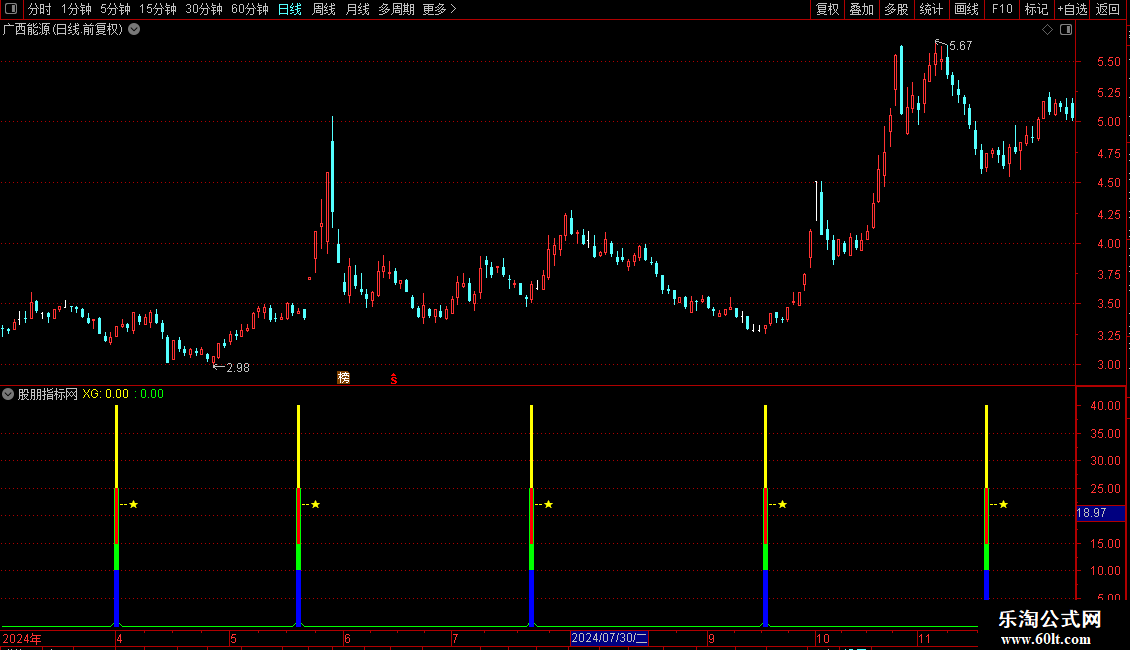This screenshot has height=650, width=1130.
Task: Select the 5分钟 period
Action: click(x=115, y=9)
